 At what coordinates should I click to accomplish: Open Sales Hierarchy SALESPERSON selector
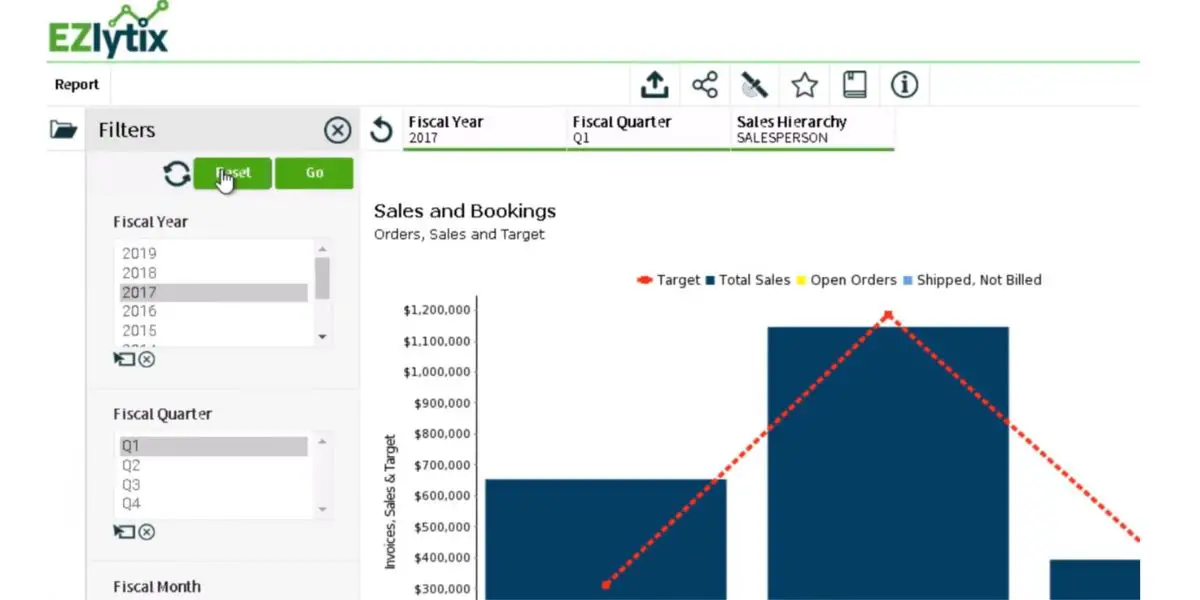pos(813,130)
